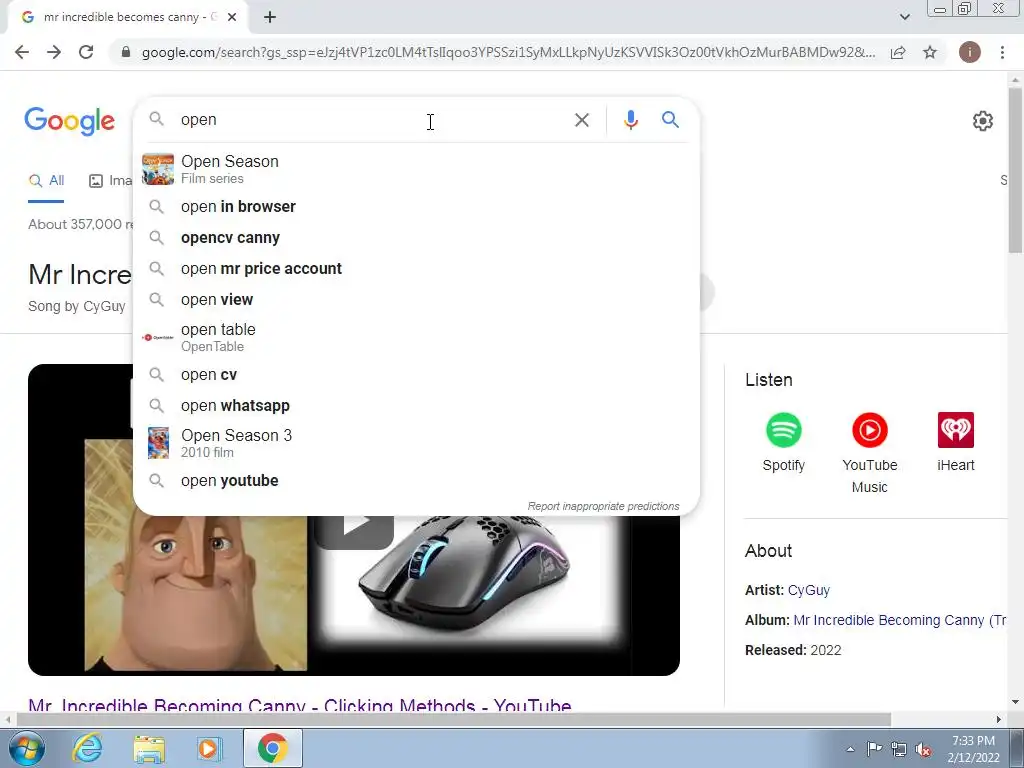
Task: Share this page icon in address bar
Action: 898,52
